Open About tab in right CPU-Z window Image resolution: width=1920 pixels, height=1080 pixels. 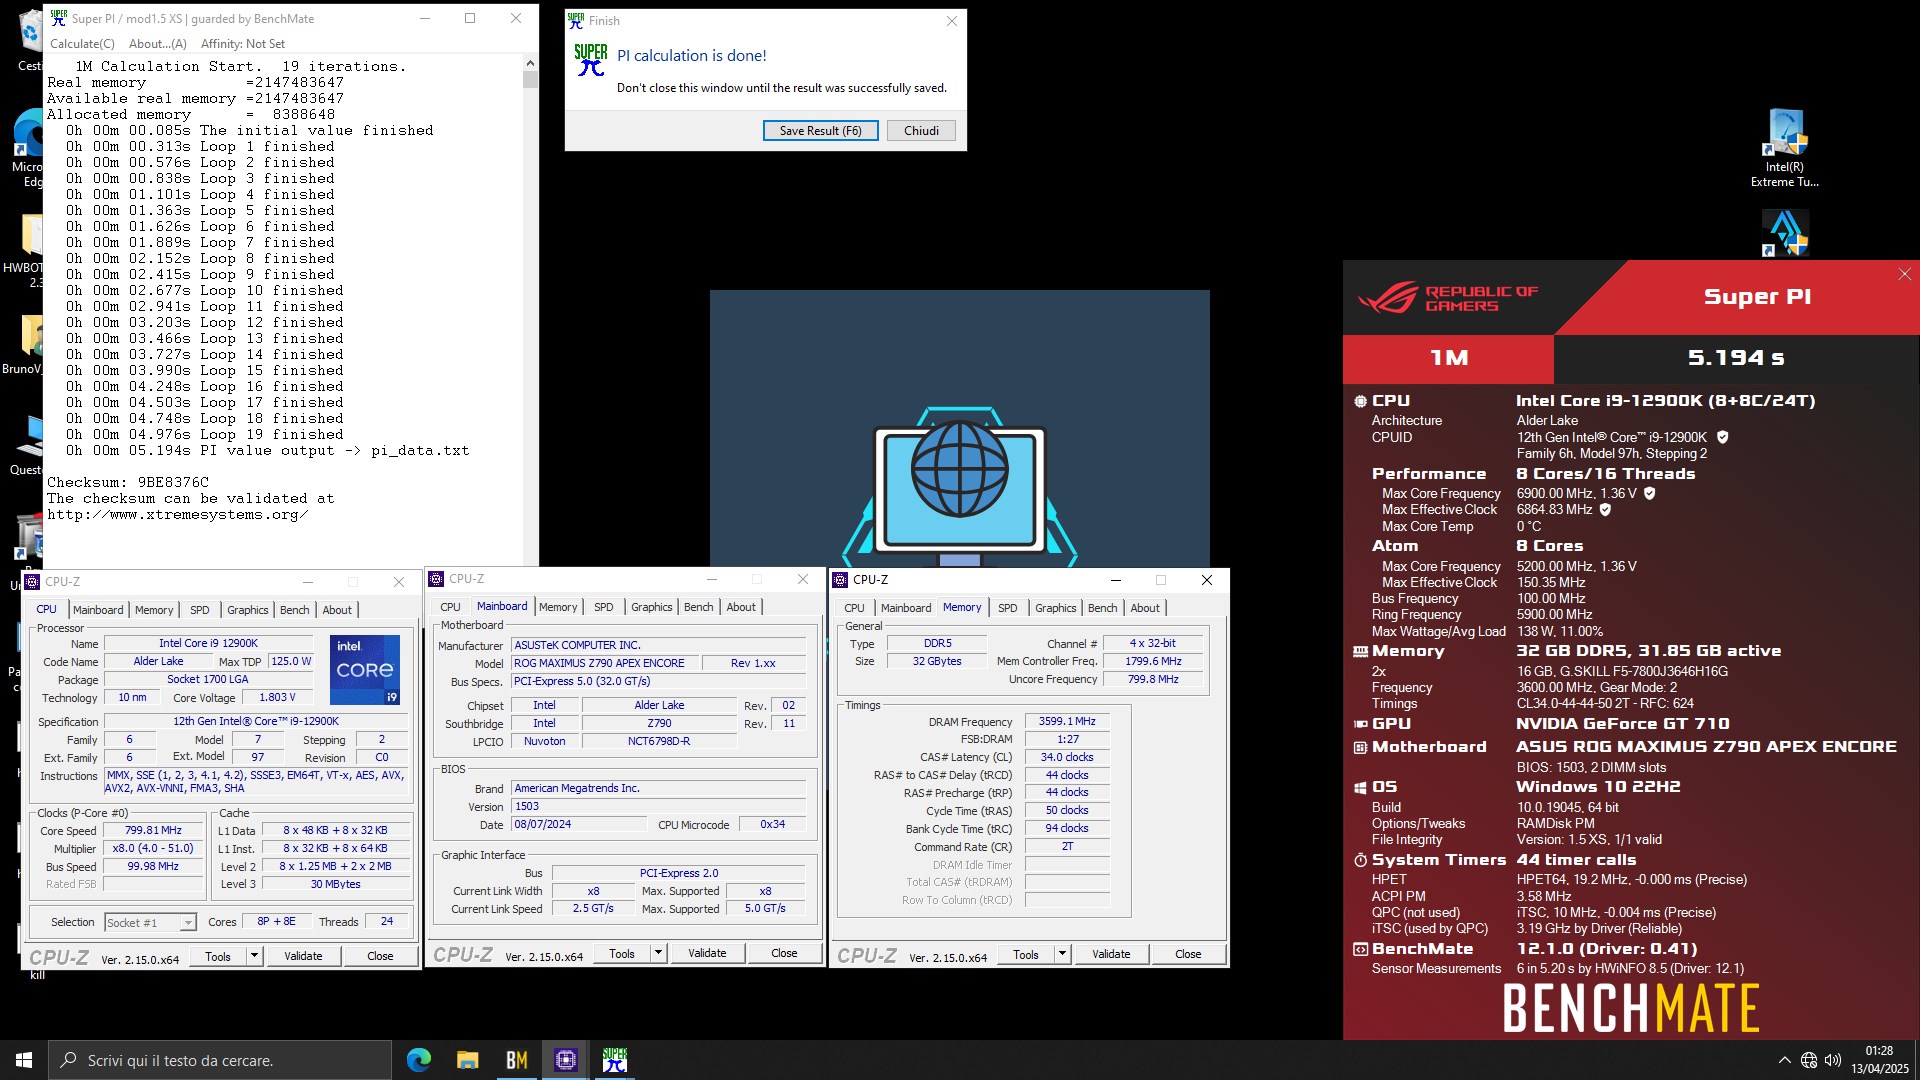click(1145, 608)
